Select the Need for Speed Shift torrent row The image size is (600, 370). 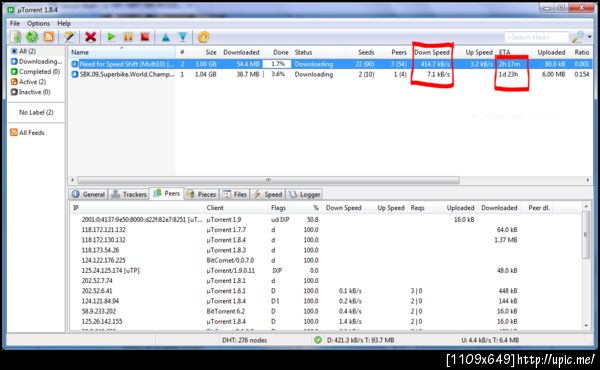[x=331, y=64]
